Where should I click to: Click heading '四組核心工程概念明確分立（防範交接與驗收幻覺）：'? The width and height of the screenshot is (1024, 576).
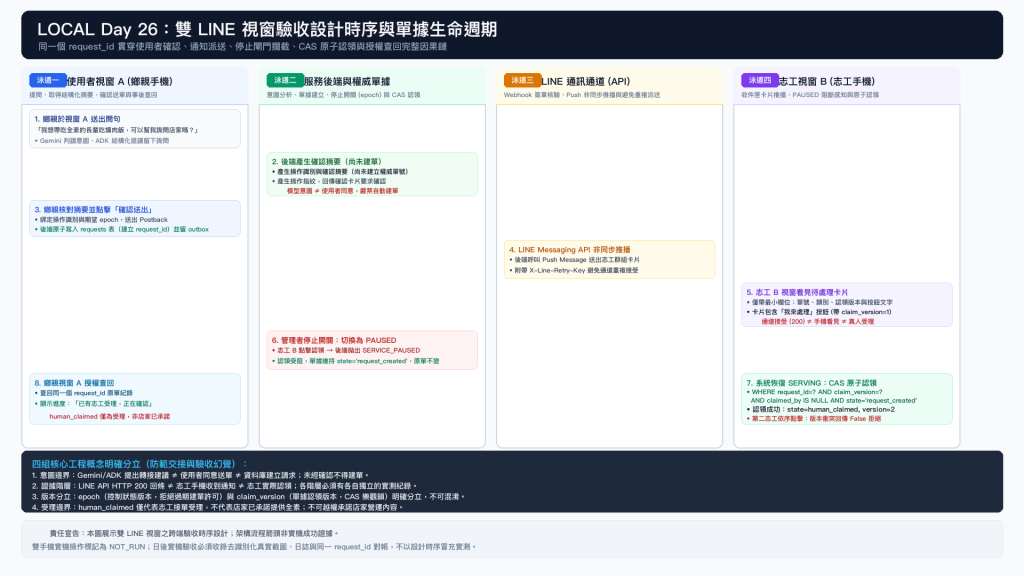click(x=139, y=464)
